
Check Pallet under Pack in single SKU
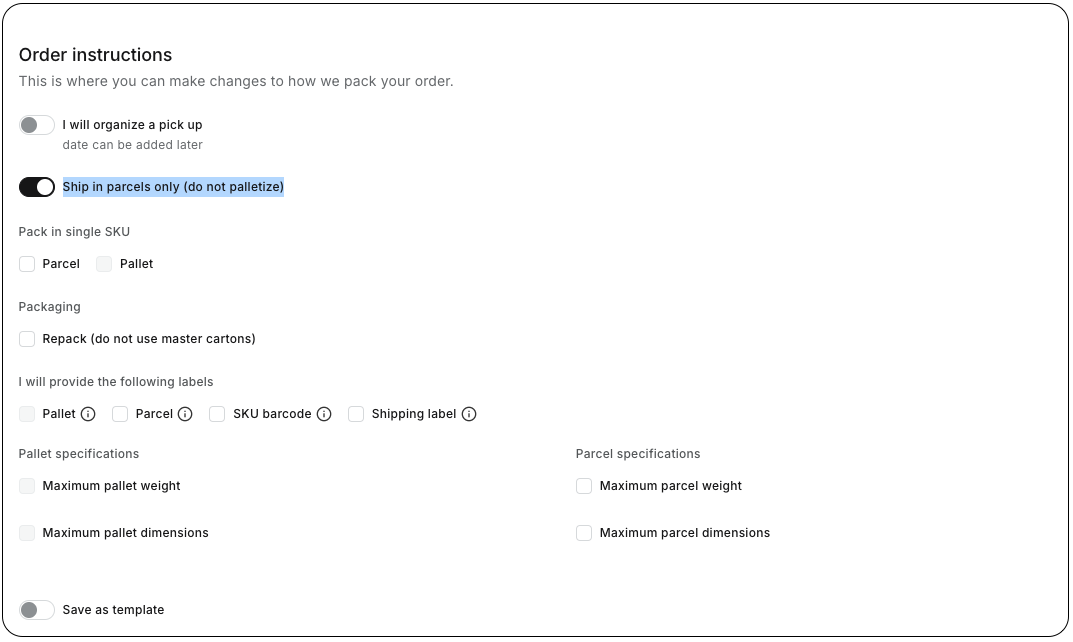pyautogui.click(x=104, y=264)
